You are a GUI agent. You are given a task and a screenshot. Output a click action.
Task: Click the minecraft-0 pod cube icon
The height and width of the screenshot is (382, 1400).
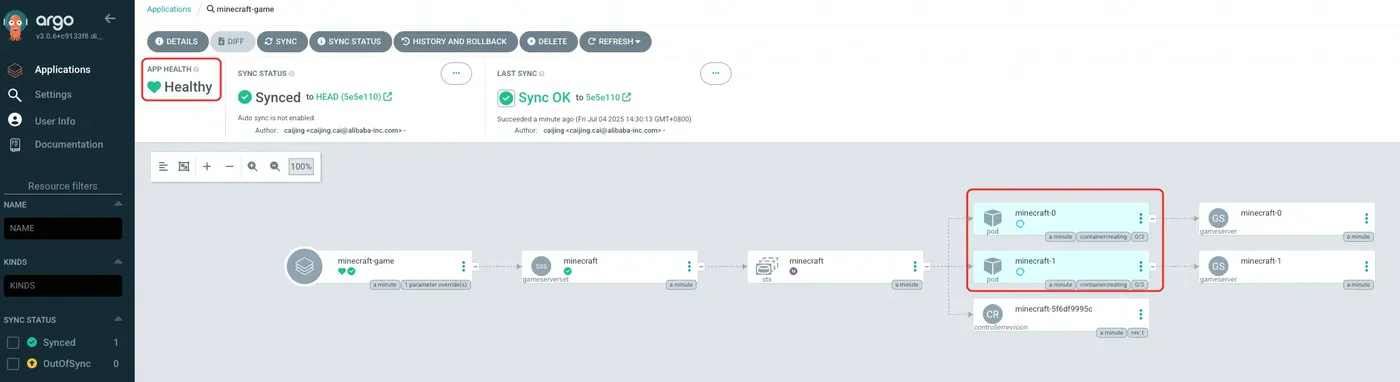click(992, 217)
